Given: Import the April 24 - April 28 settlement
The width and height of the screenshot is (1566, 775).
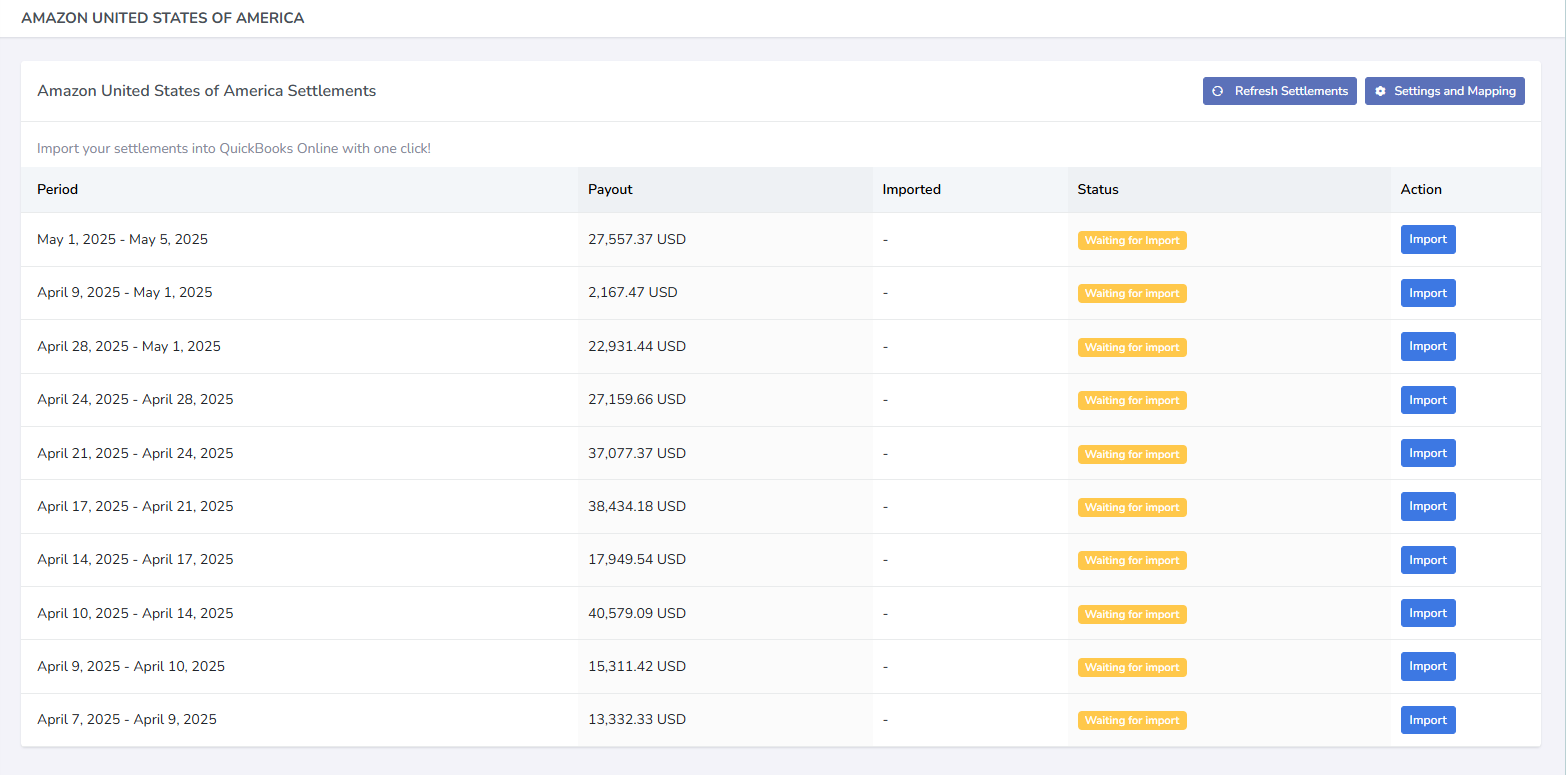Looking at the screenshot, I should click(x=1428, y=400).
